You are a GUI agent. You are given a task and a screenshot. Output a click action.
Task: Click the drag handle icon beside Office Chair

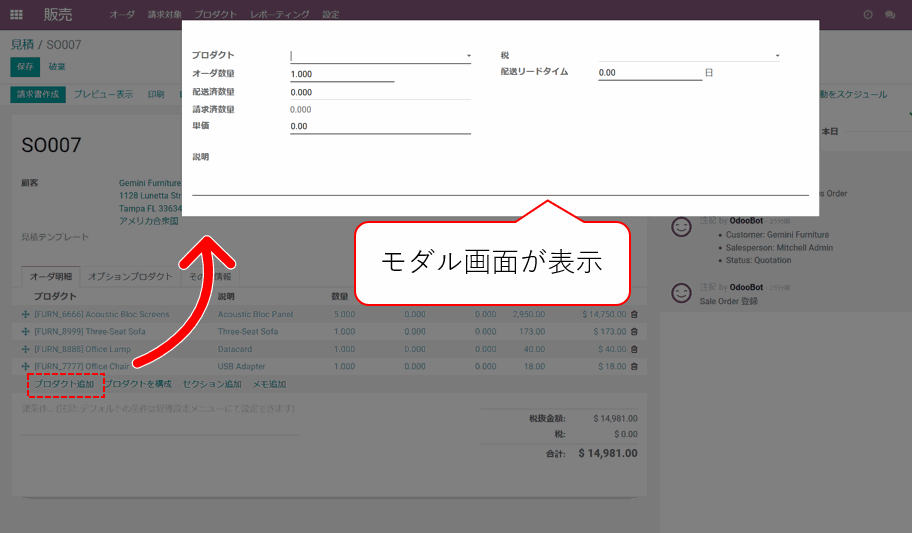click(25, 367)
